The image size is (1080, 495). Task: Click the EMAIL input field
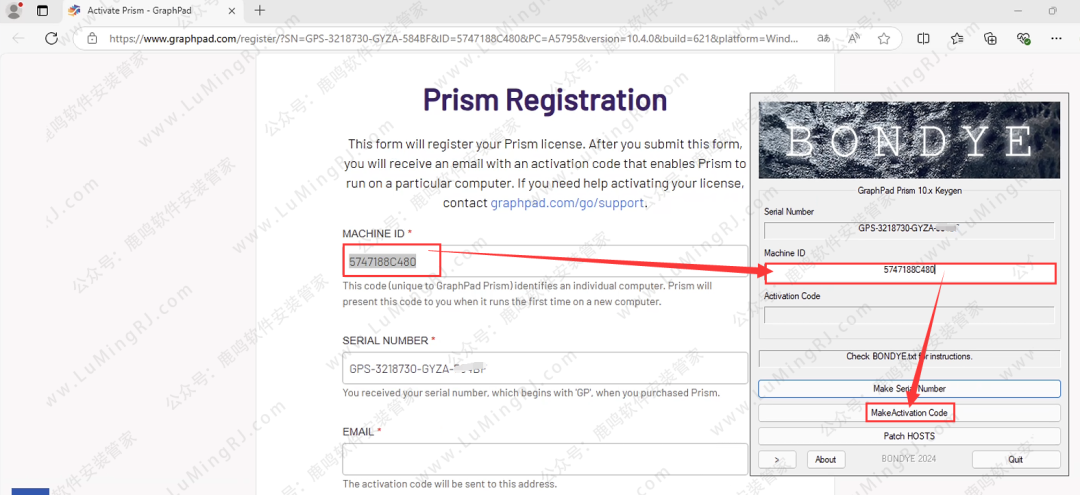[x=545, y=459]
